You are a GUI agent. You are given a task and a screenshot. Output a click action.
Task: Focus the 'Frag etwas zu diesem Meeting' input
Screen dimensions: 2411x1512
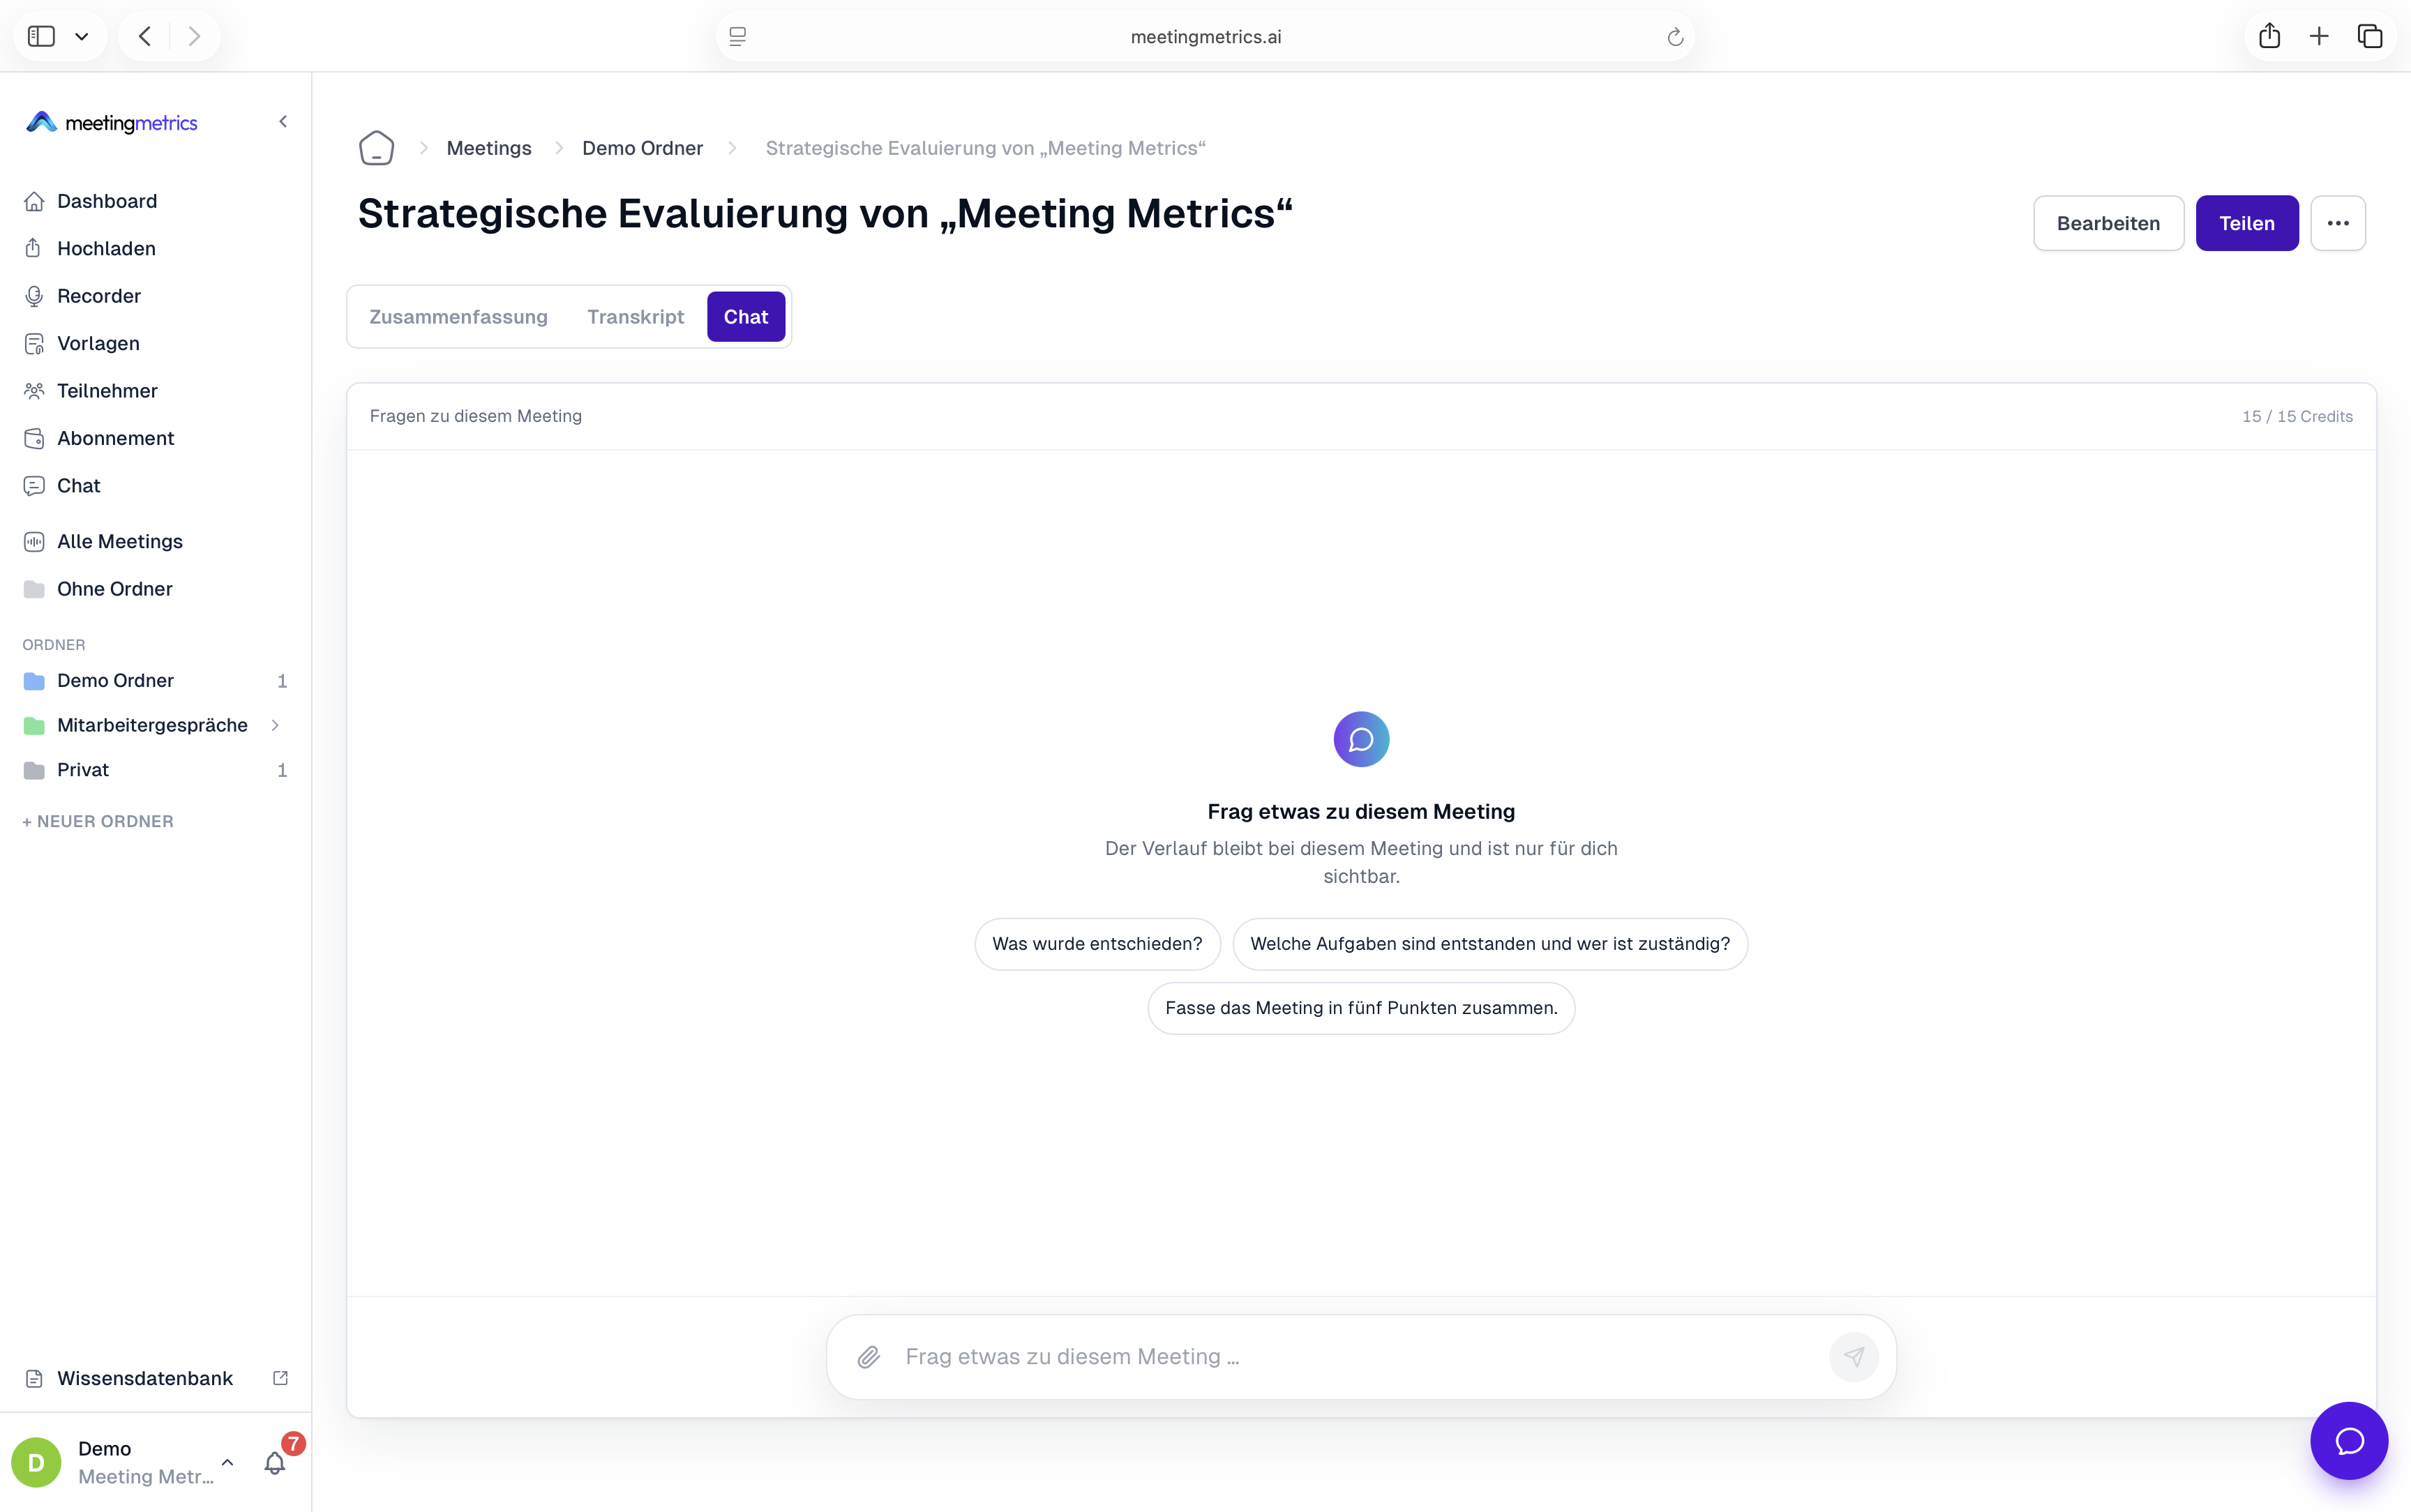click(1360, 1357)
